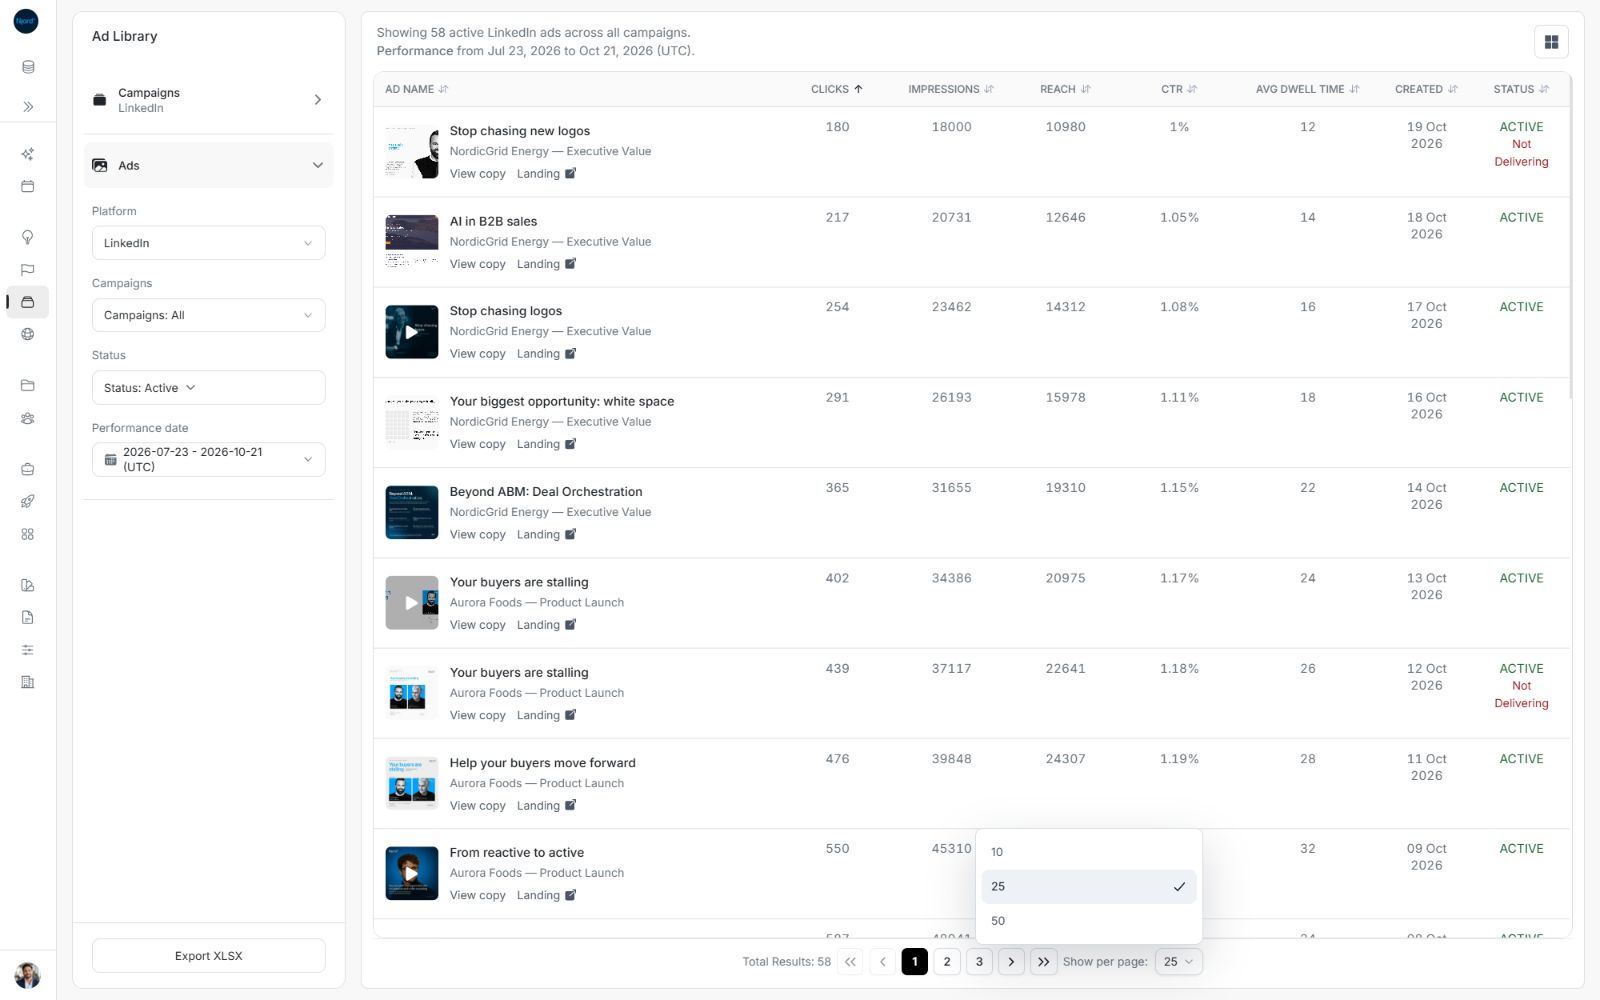Image resolution: width=1600 pixels, height=1000 pixels.
Task: Click the Export XLSX button
Action: click(x=209, y=956)
